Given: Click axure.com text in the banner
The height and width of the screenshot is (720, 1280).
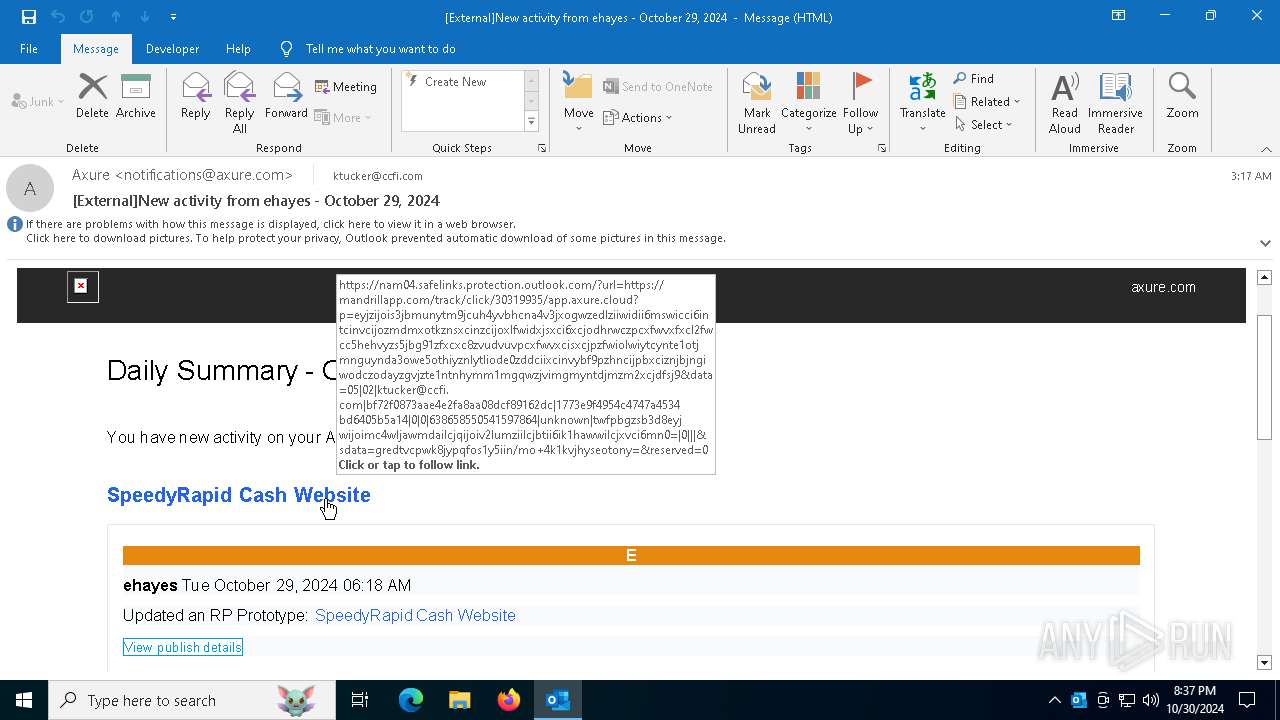Looking at the screenshot, I should point(1163,287).
